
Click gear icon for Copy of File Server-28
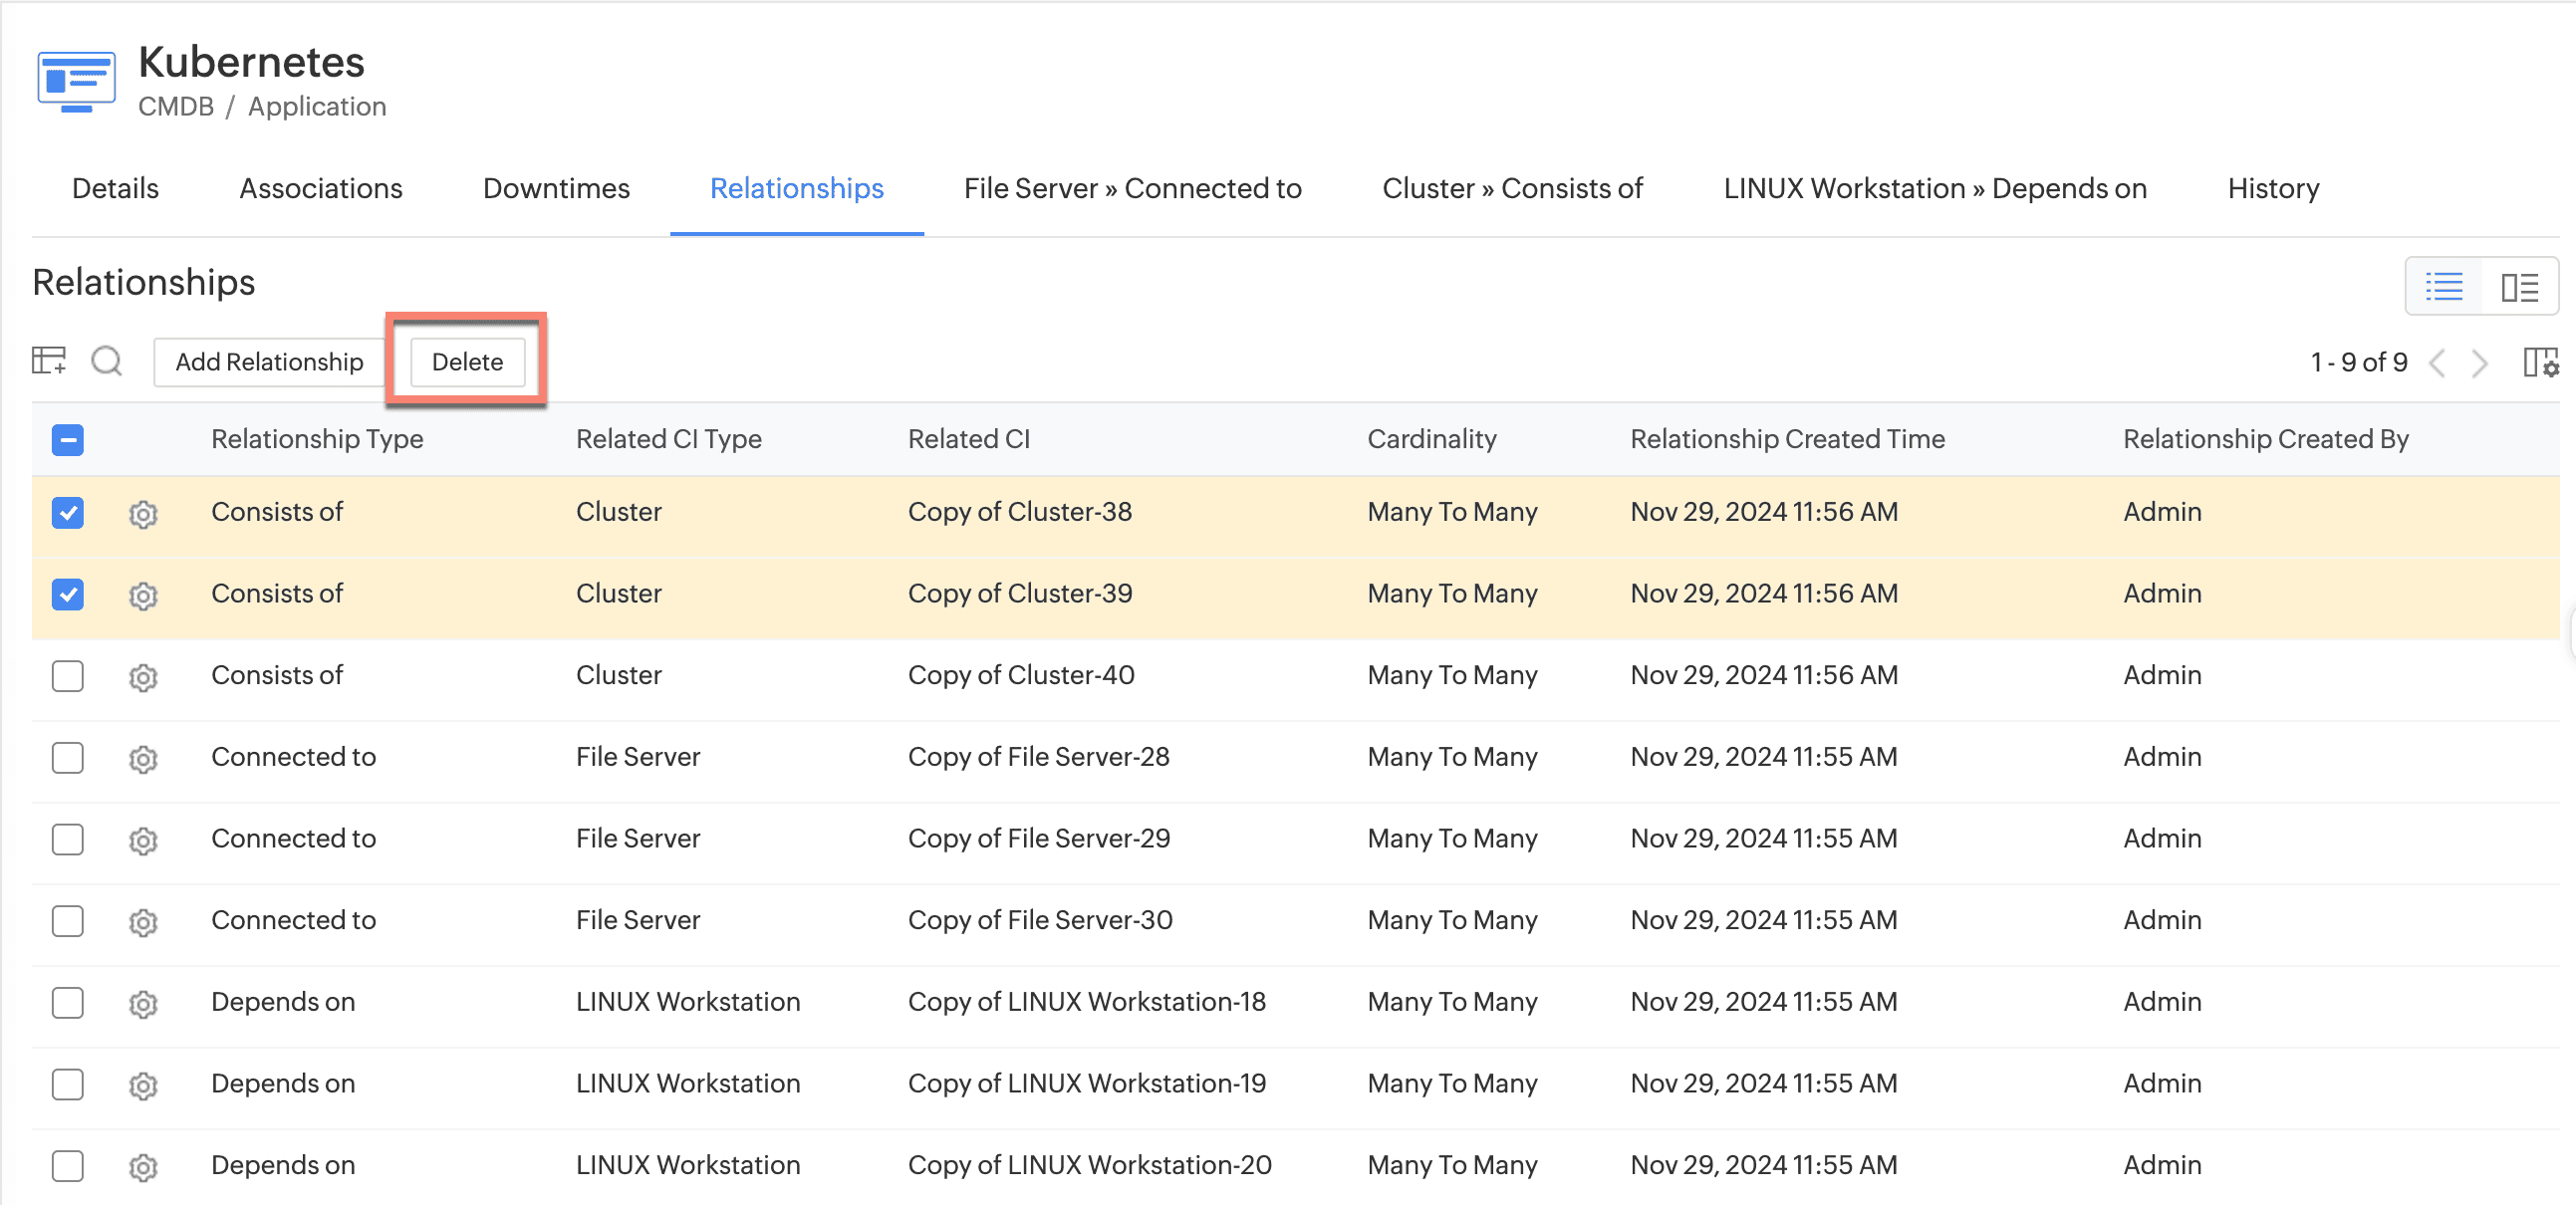pos(143,759)
